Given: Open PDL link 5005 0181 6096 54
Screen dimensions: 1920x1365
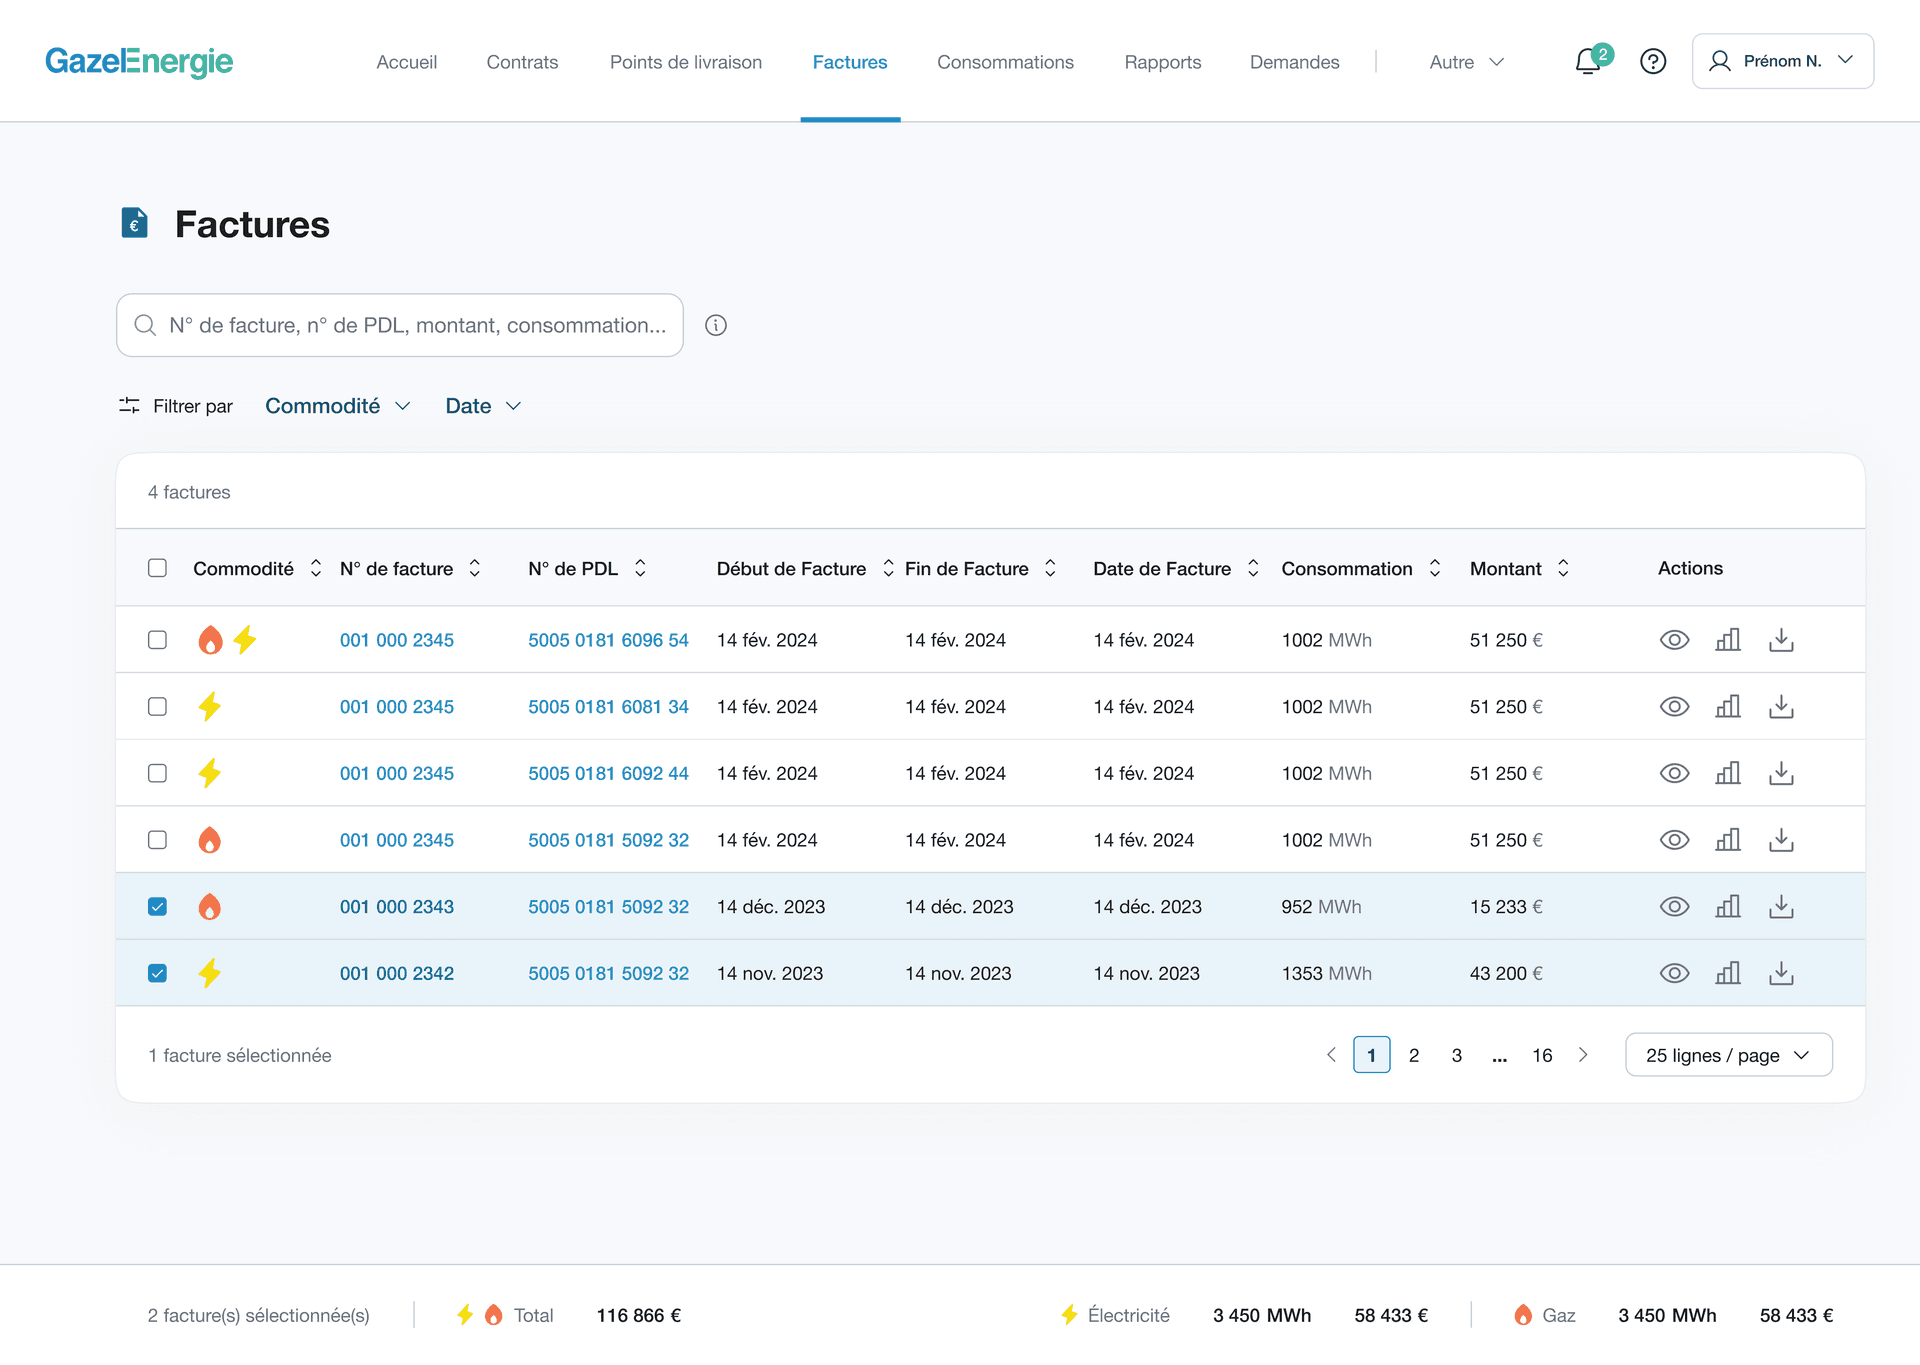Looking at the screenshot, I should (x=608, y=640).
